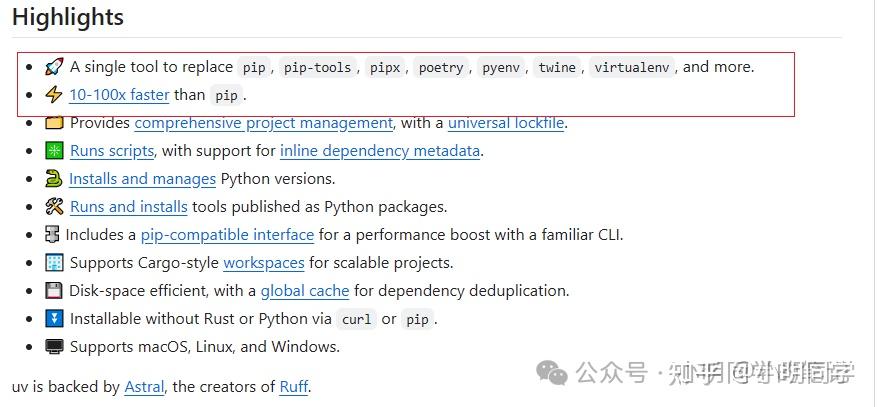The width and height of the screenshot is (877, 407).
Task: Click 'pip' code in the faster line
Action: pyautogui.click(x=227, y=96)
